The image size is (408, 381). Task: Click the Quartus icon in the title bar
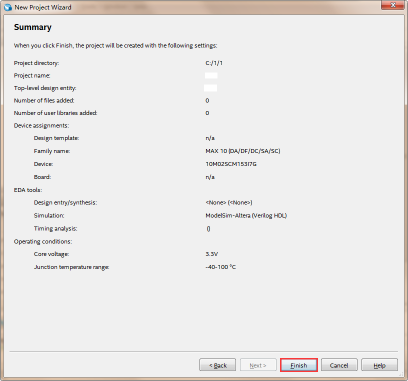tap(8, 7)
